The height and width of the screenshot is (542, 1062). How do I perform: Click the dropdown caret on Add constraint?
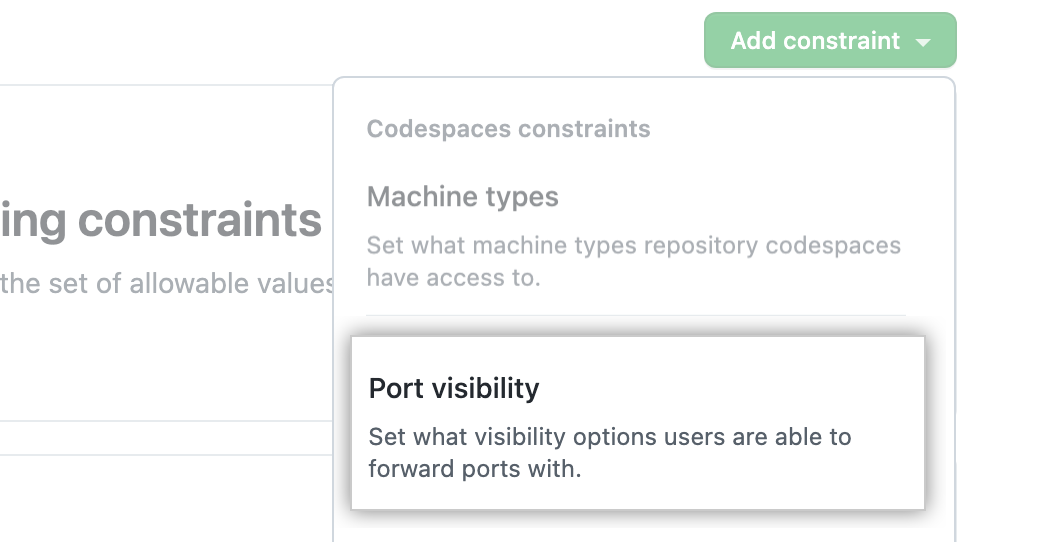click(x=922, y=42)
